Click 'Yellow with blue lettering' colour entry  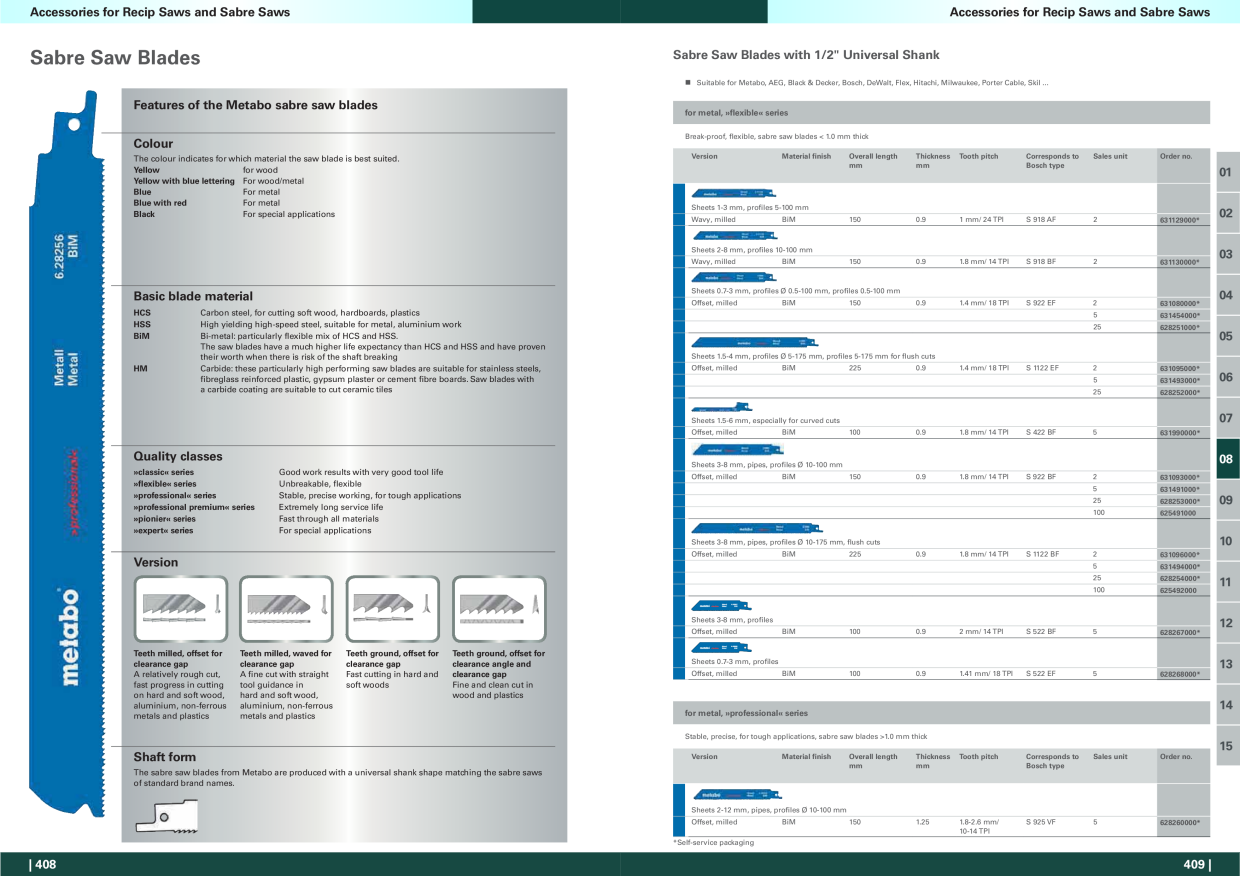184,181
